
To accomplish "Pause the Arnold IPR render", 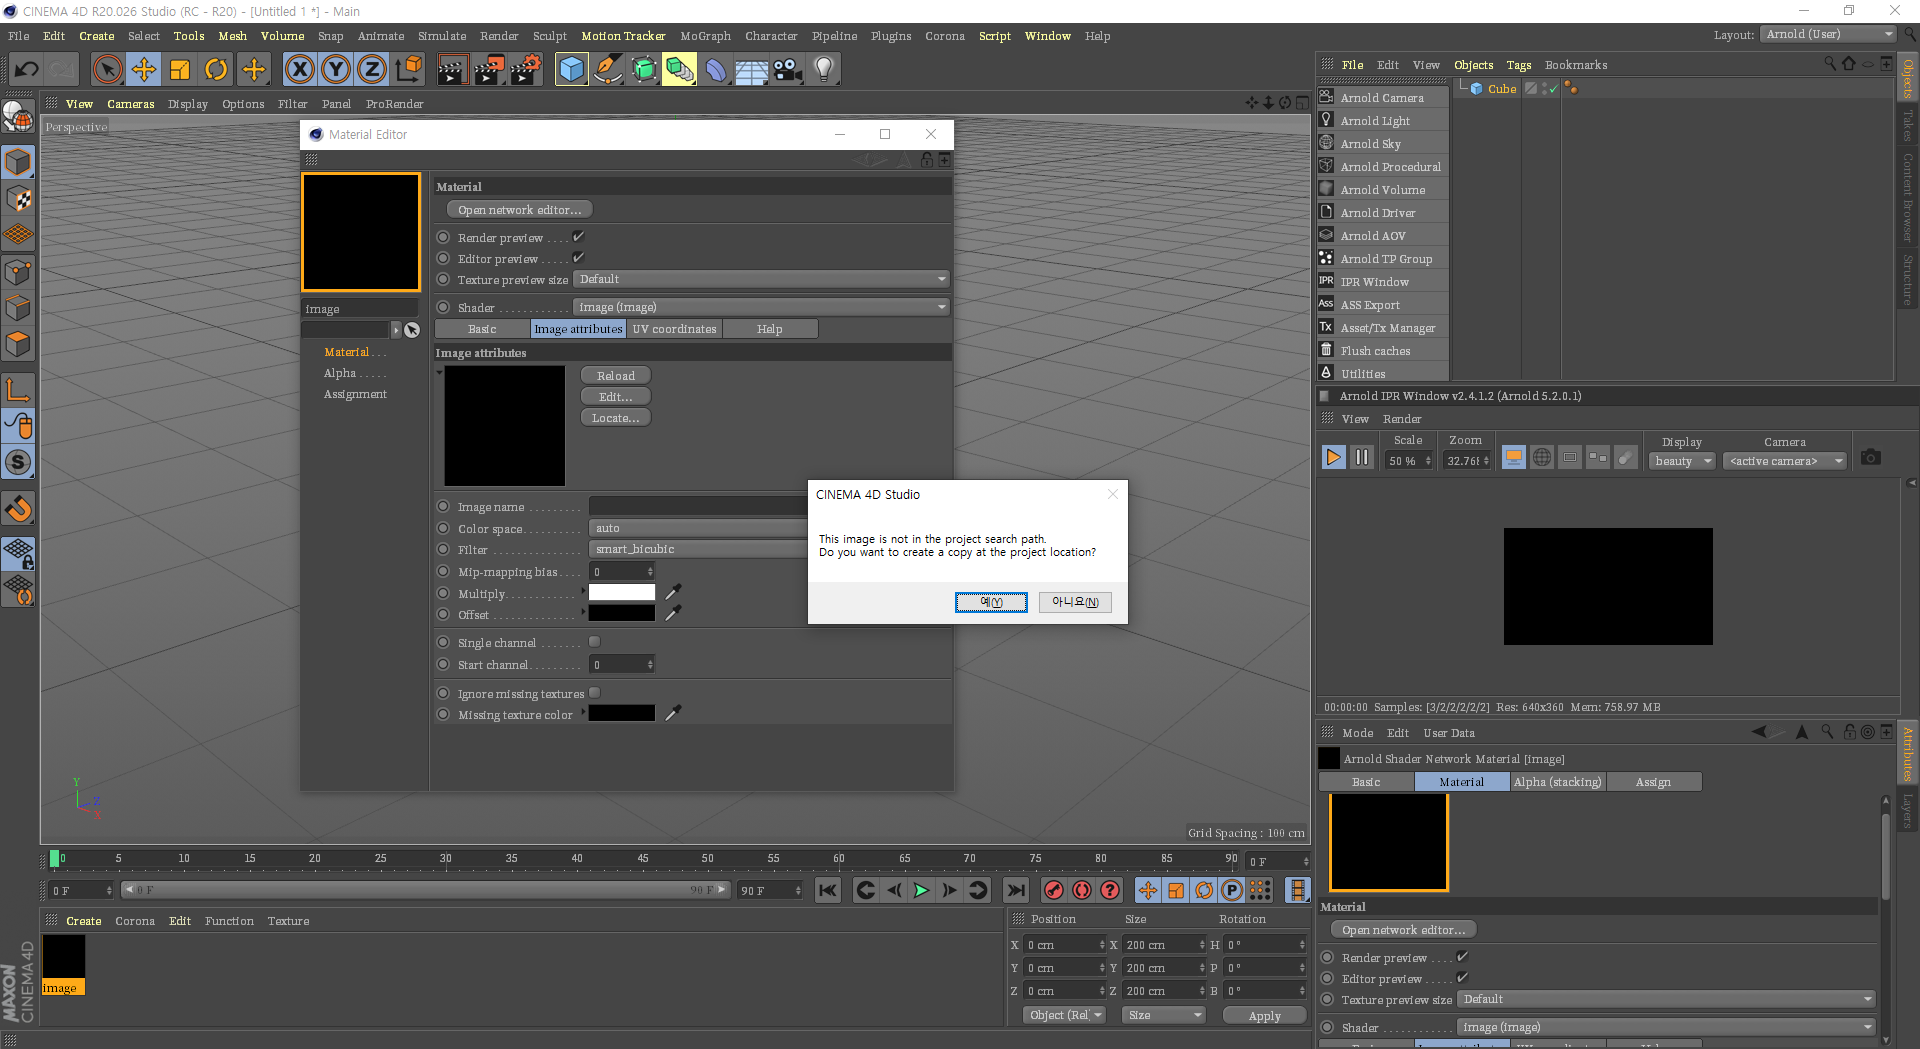I will coord(1362,457).
